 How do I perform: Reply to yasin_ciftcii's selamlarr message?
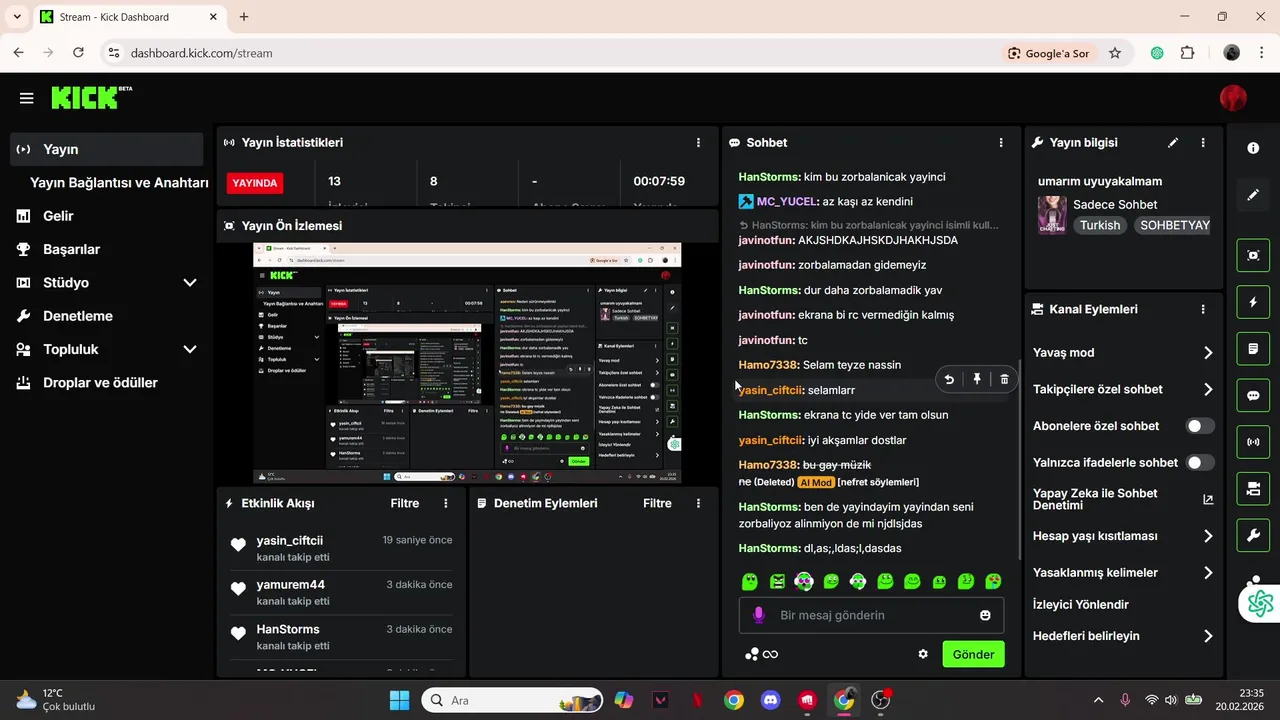click(949, 379)
